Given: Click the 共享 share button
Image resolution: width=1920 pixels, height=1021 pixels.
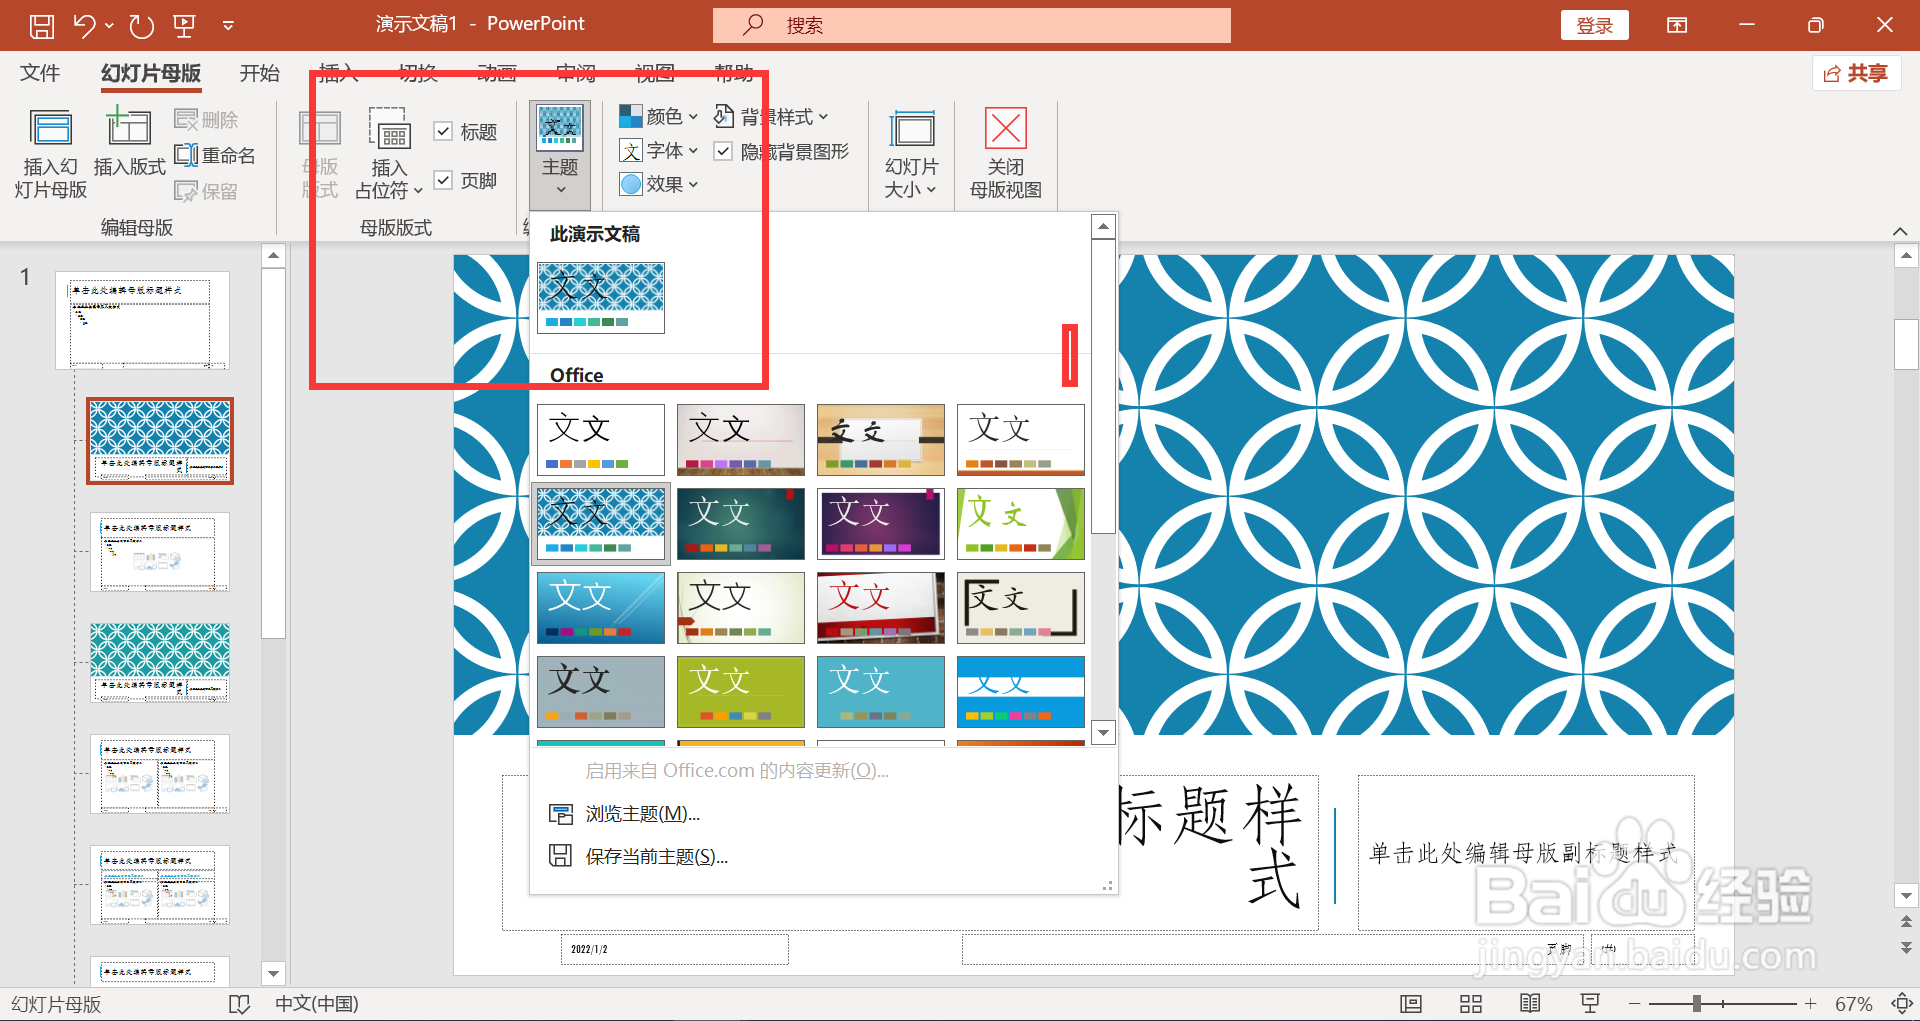Looking at the screenshot, I should tap(1856, 73).
